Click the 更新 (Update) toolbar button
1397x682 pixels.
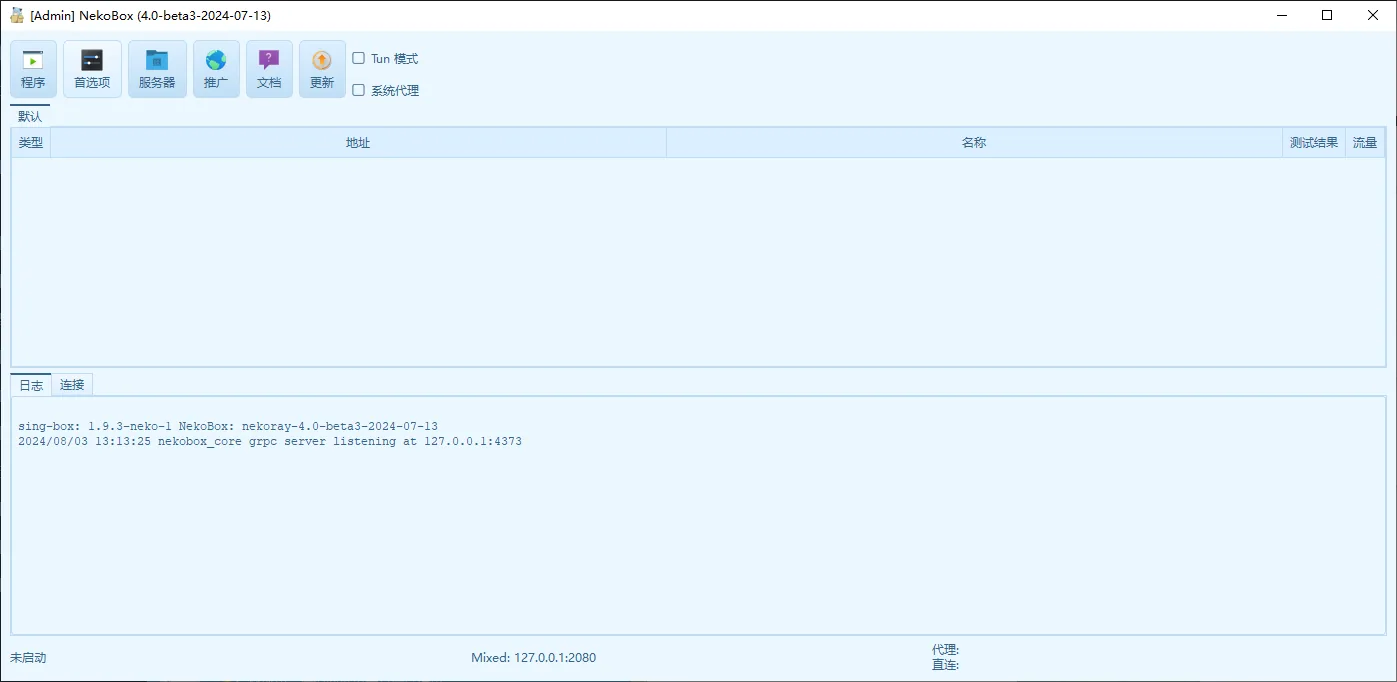pos(322,69)
